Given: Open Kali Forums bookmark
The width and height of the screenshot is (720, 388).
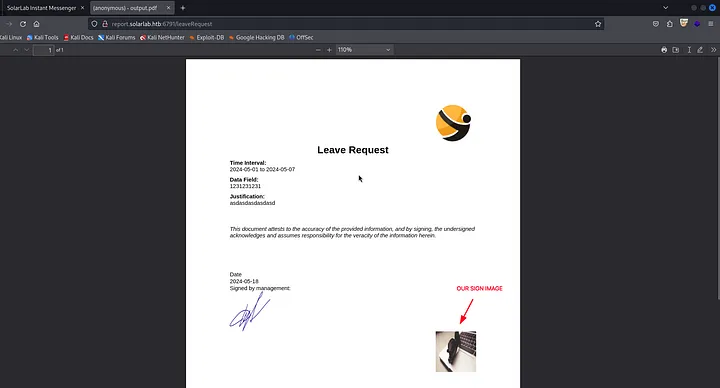Looking at the screenshot, I should [x=117, y=38].
